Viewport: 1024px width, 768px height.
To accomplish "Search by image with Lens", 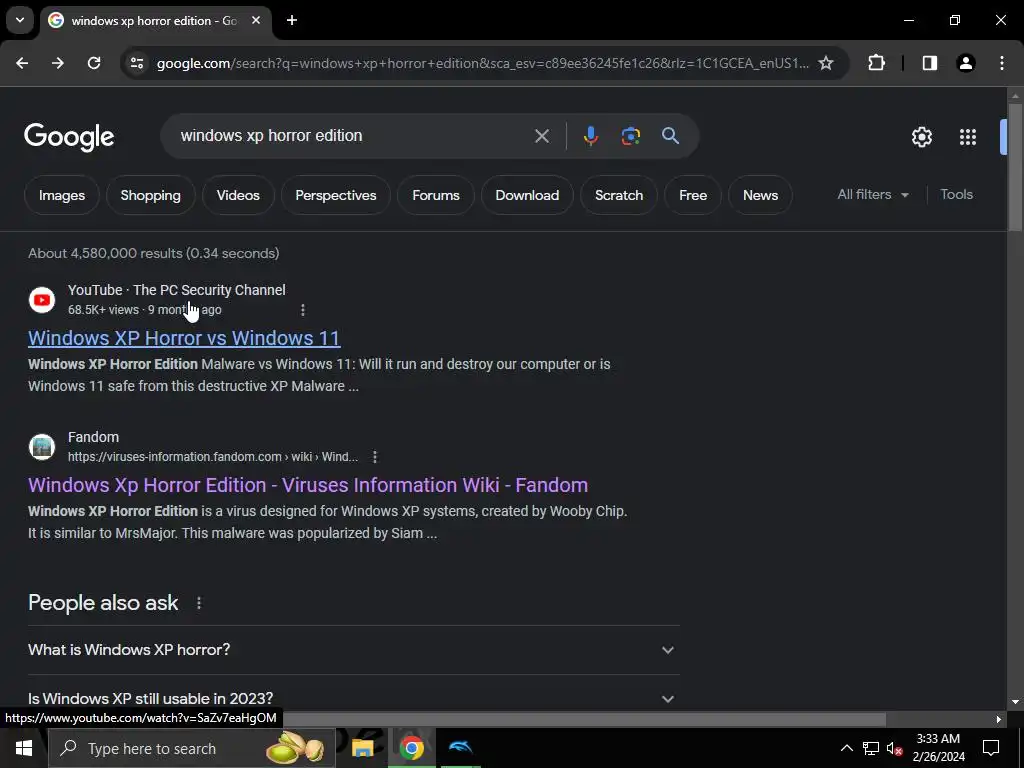I will (630, 136).
